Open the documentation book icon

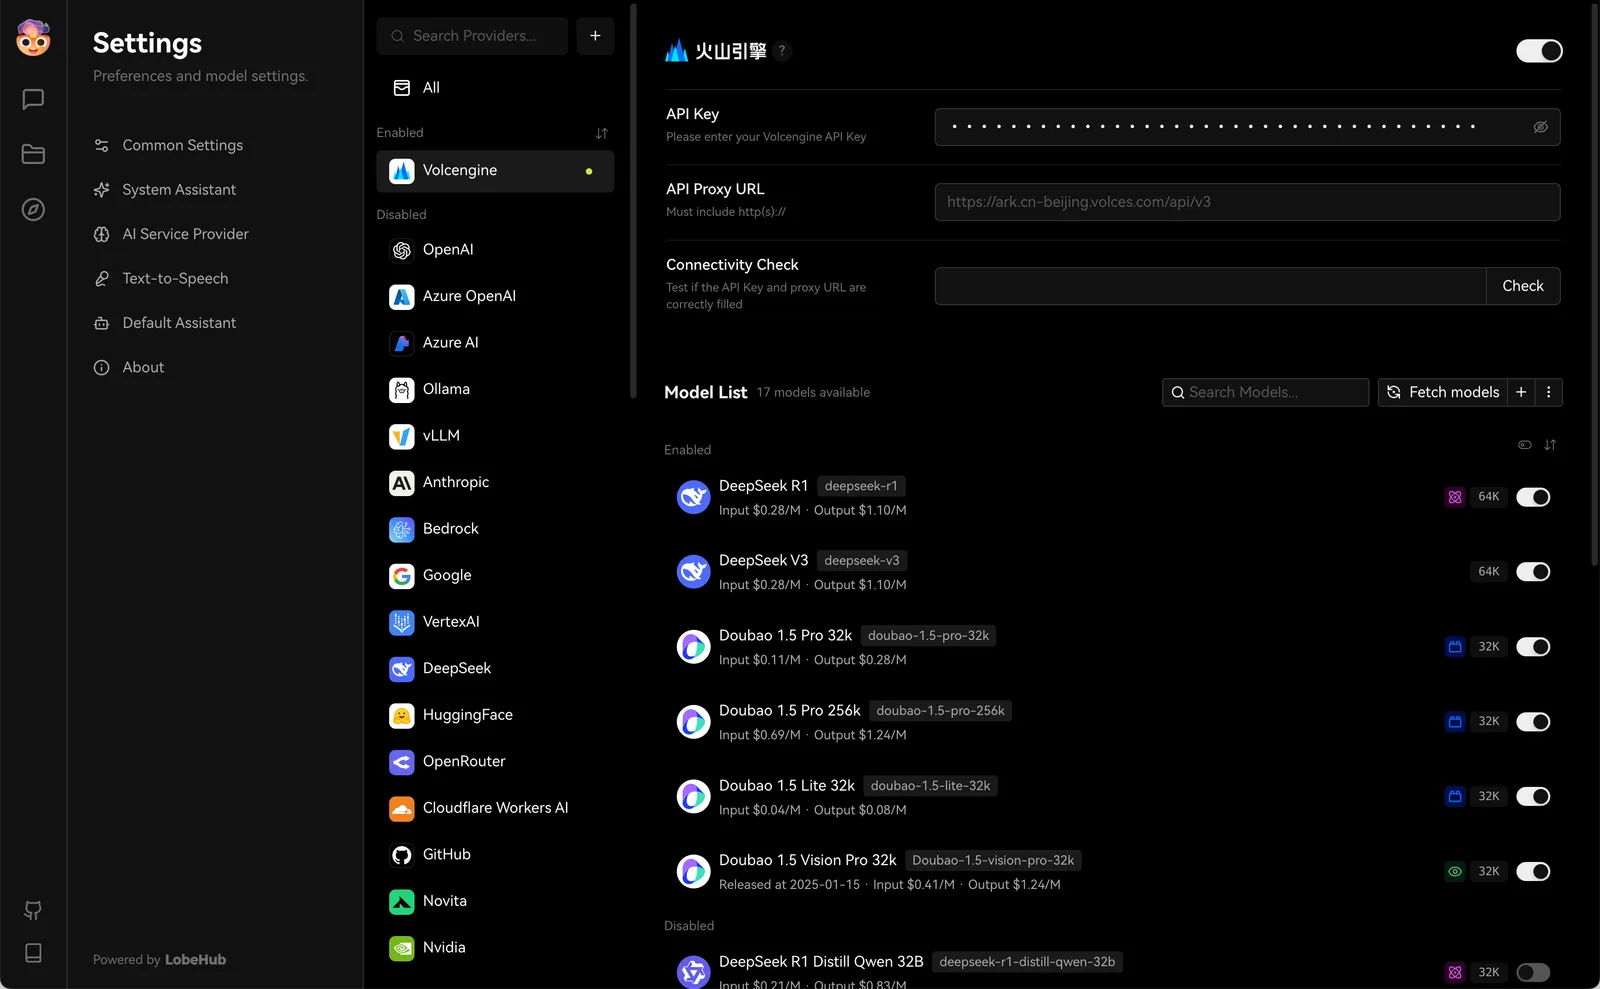click(33, 953)
